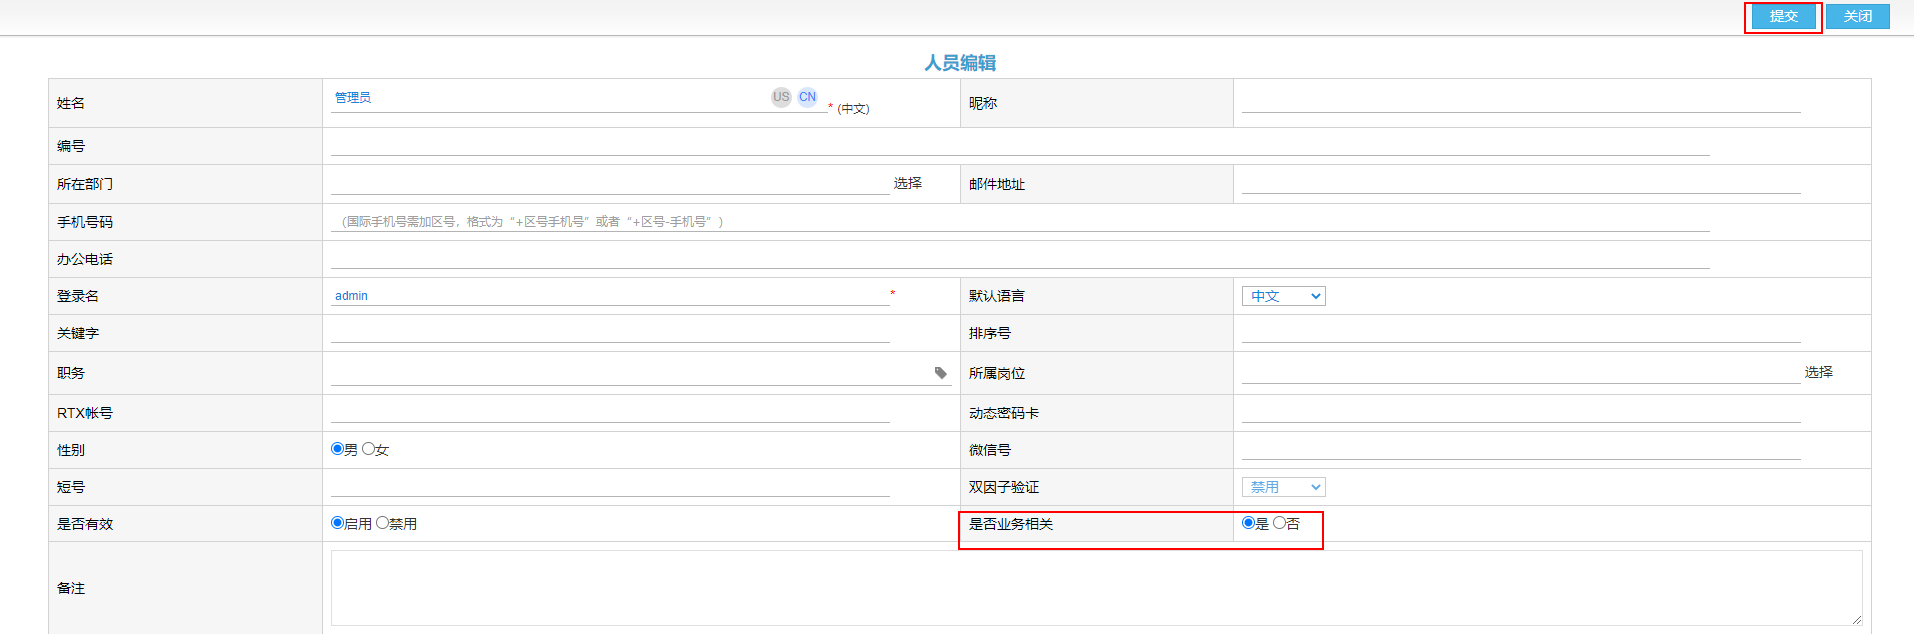This screenshot has height=634, width=1914.
Task: Open the 双因子验证 dropdown showing 禁用
Action: coord(1284,487)
